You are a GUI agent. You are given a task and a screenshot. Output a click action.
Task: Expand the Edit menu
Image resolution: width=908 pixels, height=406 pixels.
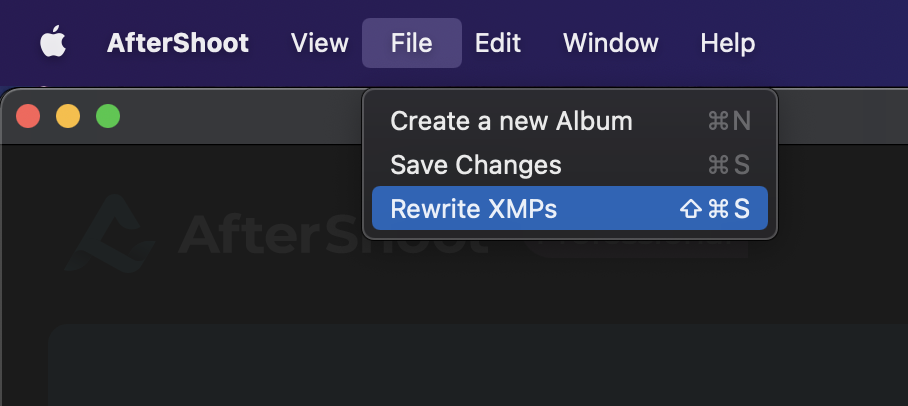(x=497, y=44)
